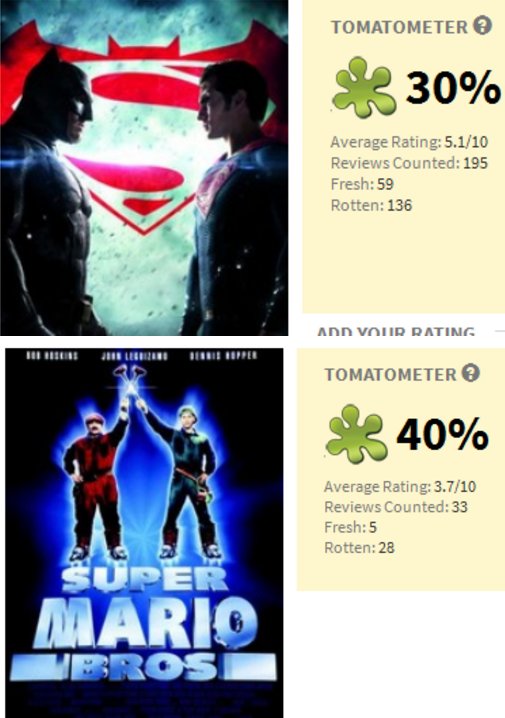Open the Batman v Superman poster
Viewport: 505px width, 718px height.
pos(144,168)
